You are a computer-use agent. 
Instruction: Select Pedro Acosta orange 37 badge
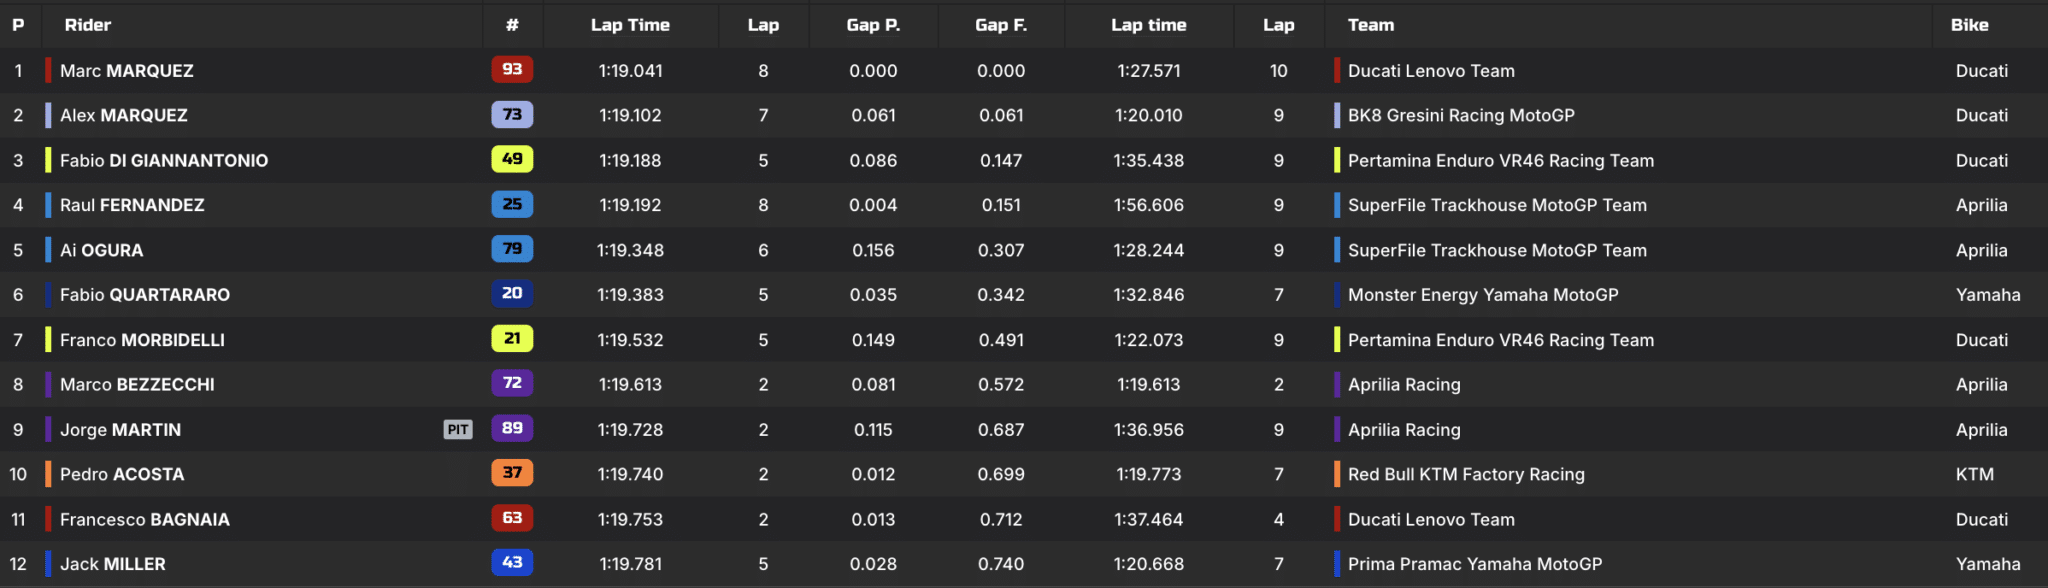pos(512,473)
